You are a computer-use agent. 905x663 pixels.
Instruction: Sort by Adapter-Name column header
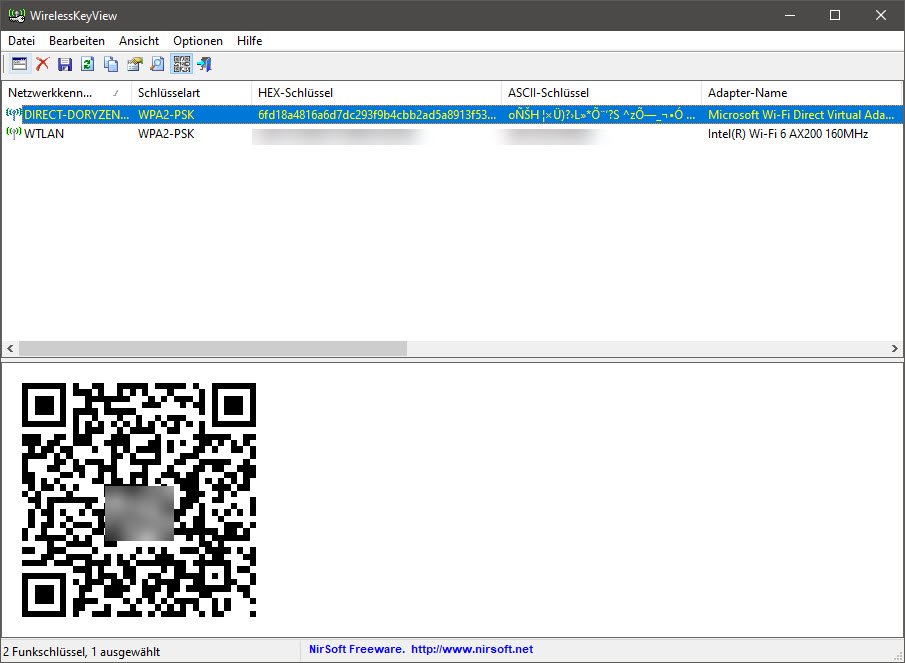801,93
